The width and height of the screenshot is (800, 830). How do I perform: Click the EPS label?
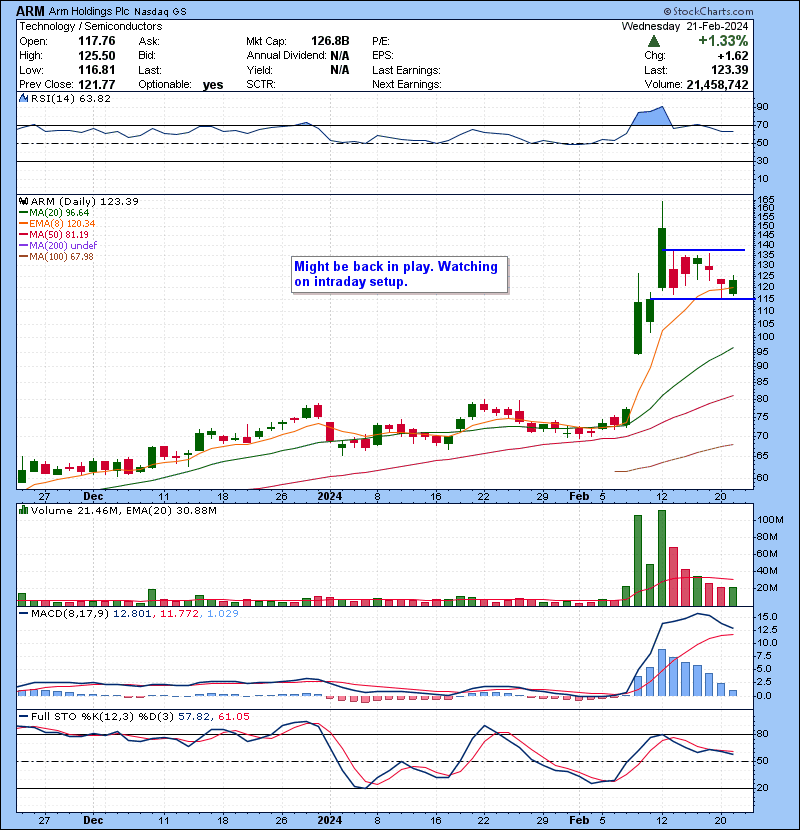[x=385, y=56]
